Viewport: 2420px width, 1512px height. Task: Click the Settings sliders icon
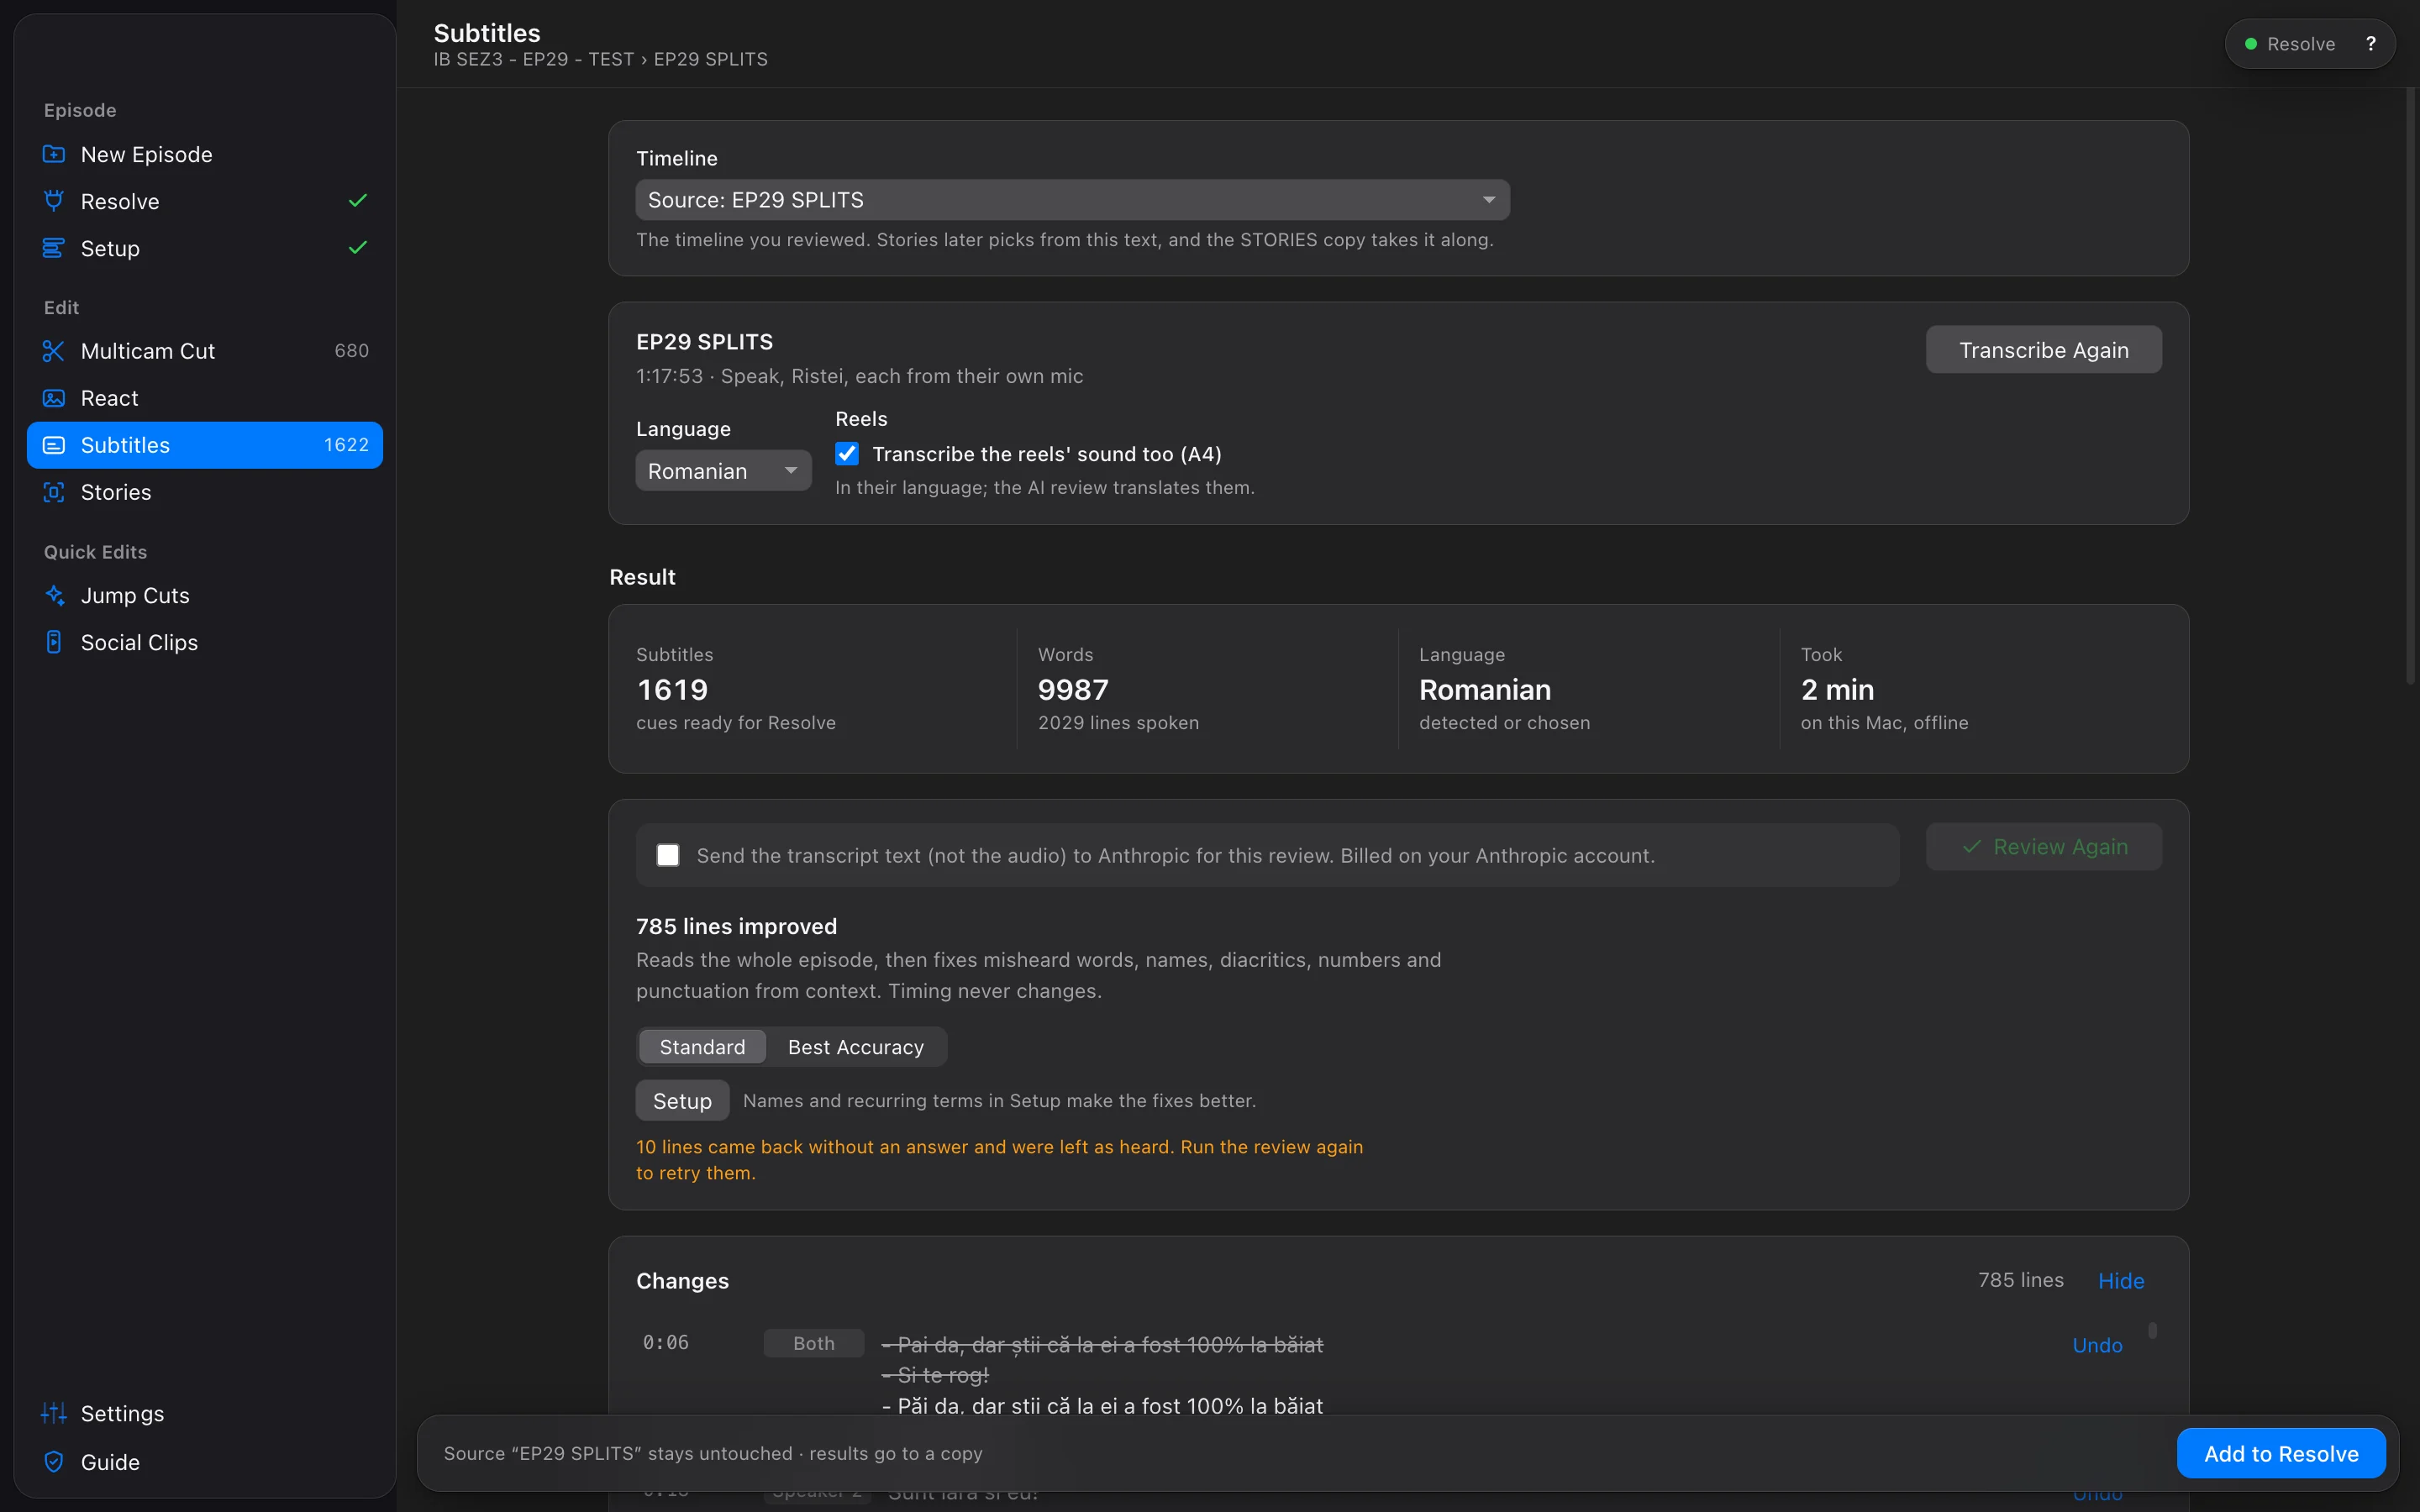pos(54,1413)
